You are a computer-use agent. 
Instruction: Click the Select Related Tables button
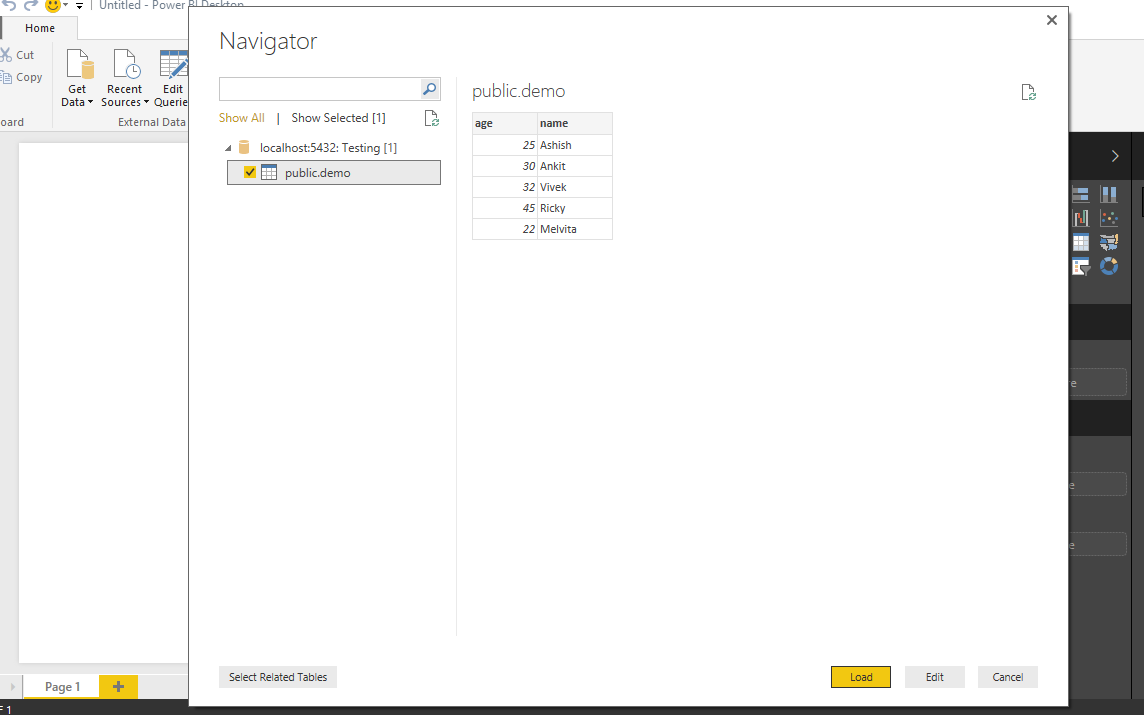pyautogui.click(x=278, y=677)
